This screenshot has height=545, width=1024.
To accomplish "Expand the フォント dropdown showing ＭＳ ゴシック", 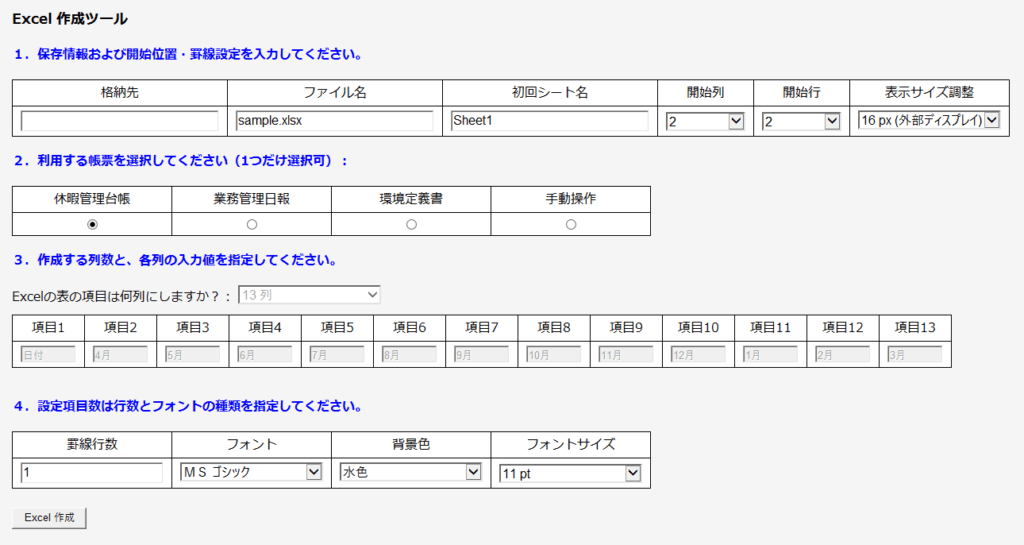I will [251, 472].
